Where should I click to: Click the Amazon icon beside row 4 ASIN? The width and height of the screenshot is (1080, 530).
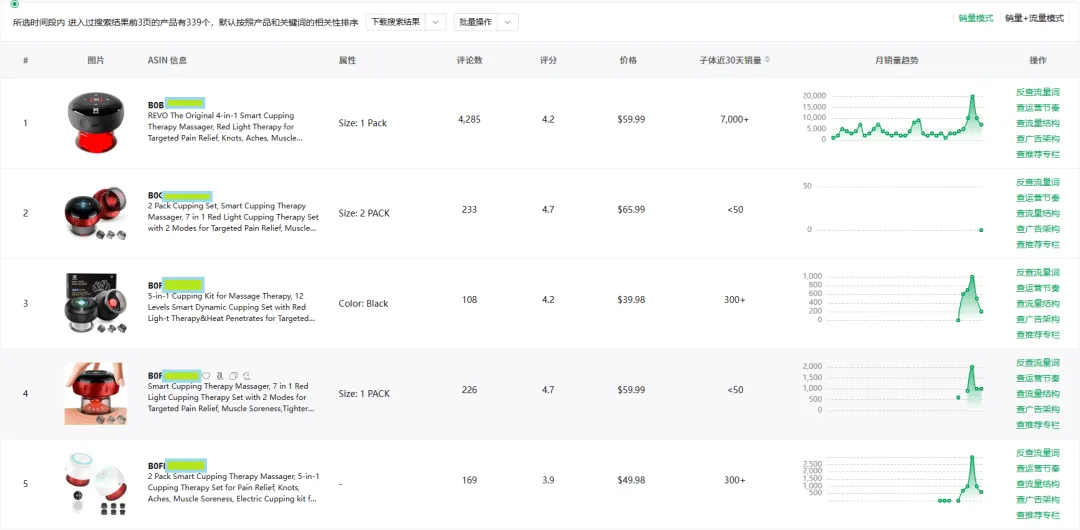pos(220,376)
